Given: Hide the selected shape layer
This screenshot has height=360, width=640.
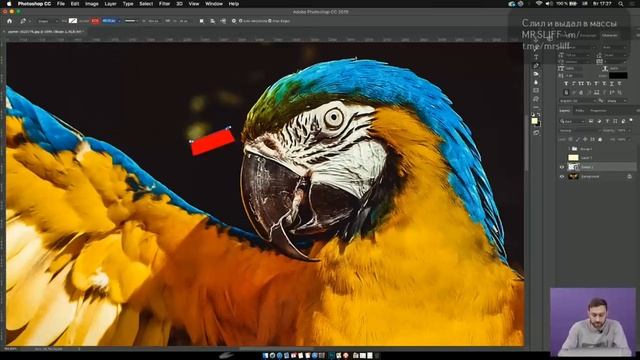Looking at the screenshot, I should point(562,167).
